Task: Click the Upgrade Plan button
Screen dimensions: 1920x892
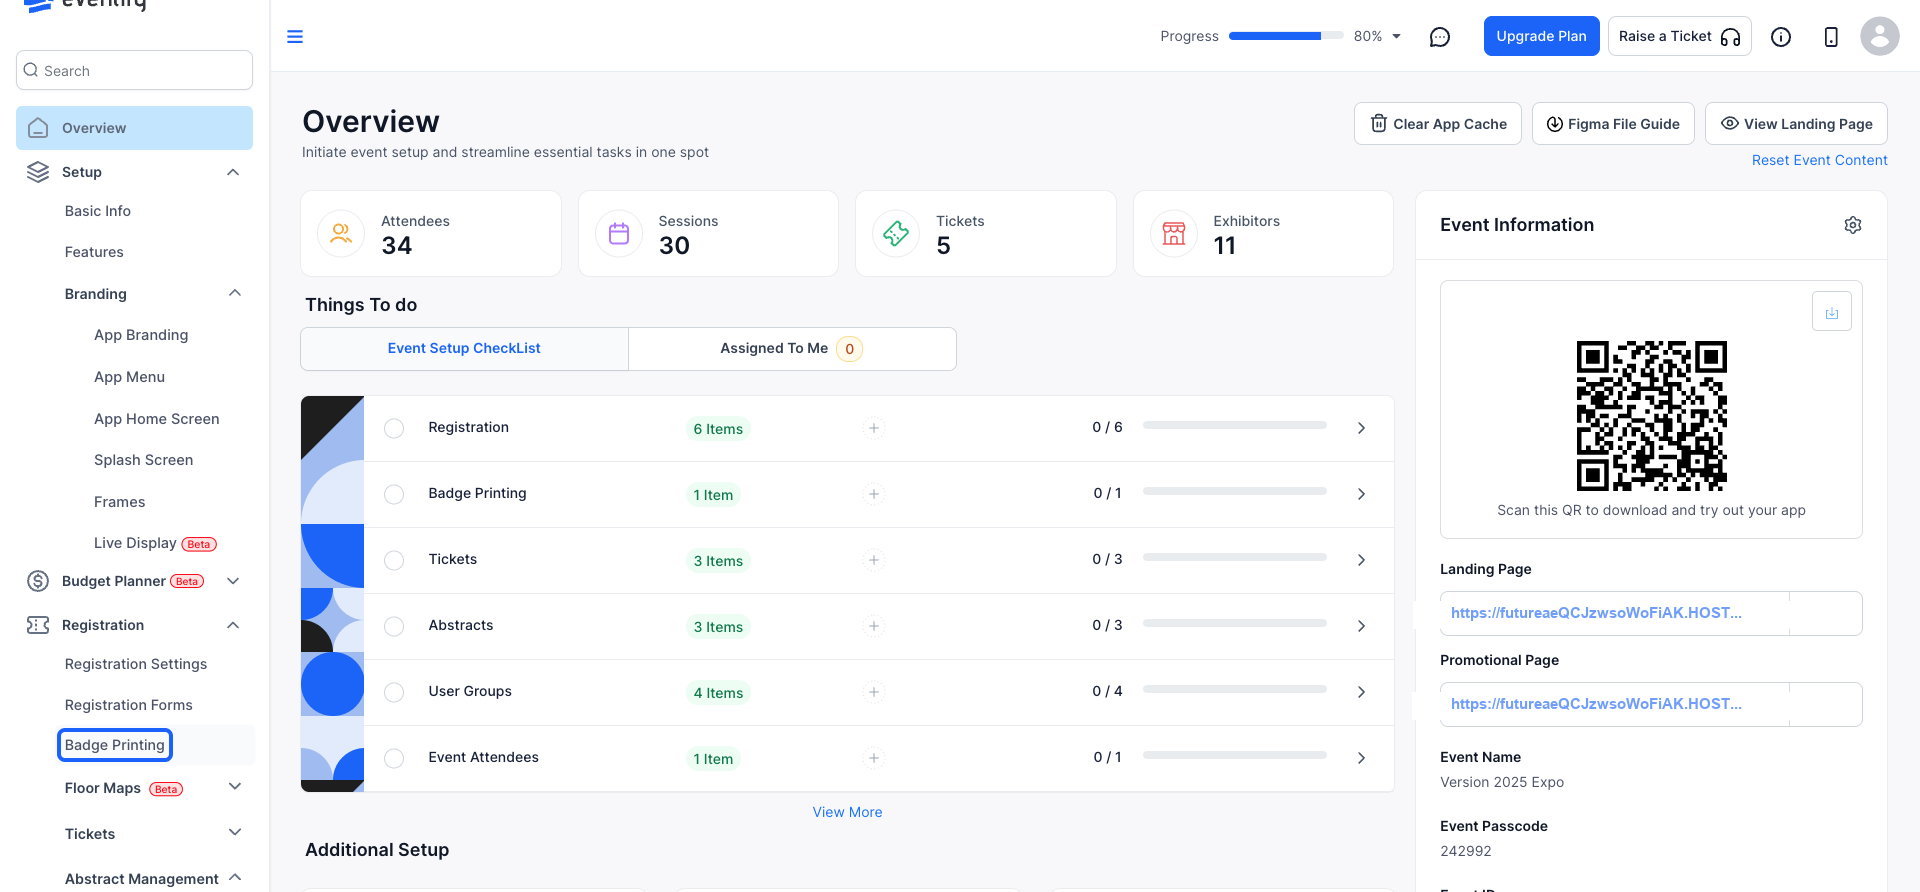Action: pyautogui.click(x=1541, y=36)
